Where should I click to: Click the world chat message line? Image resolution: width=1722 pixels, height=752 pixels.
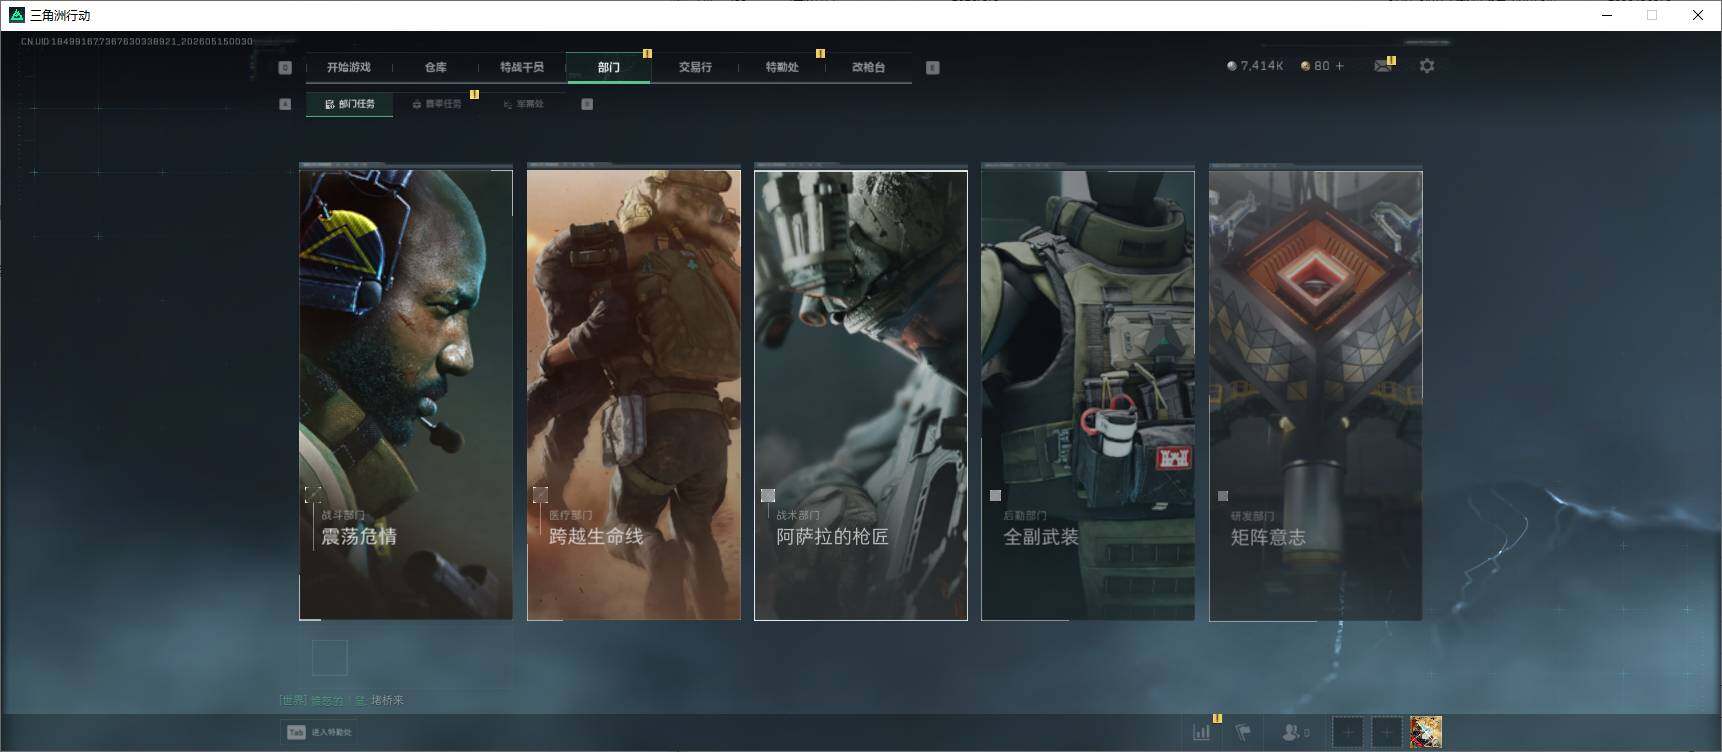click(342, 700)
